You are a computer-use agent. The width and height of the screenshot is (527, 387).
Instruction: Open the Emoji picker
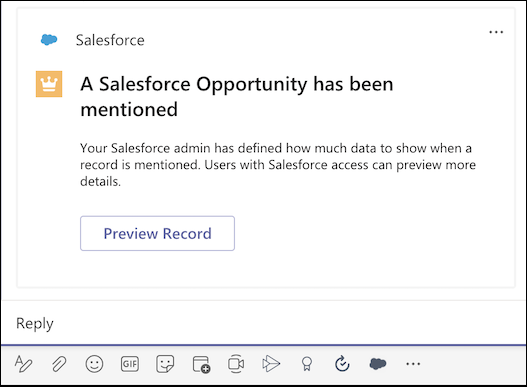tap(94, 364)
